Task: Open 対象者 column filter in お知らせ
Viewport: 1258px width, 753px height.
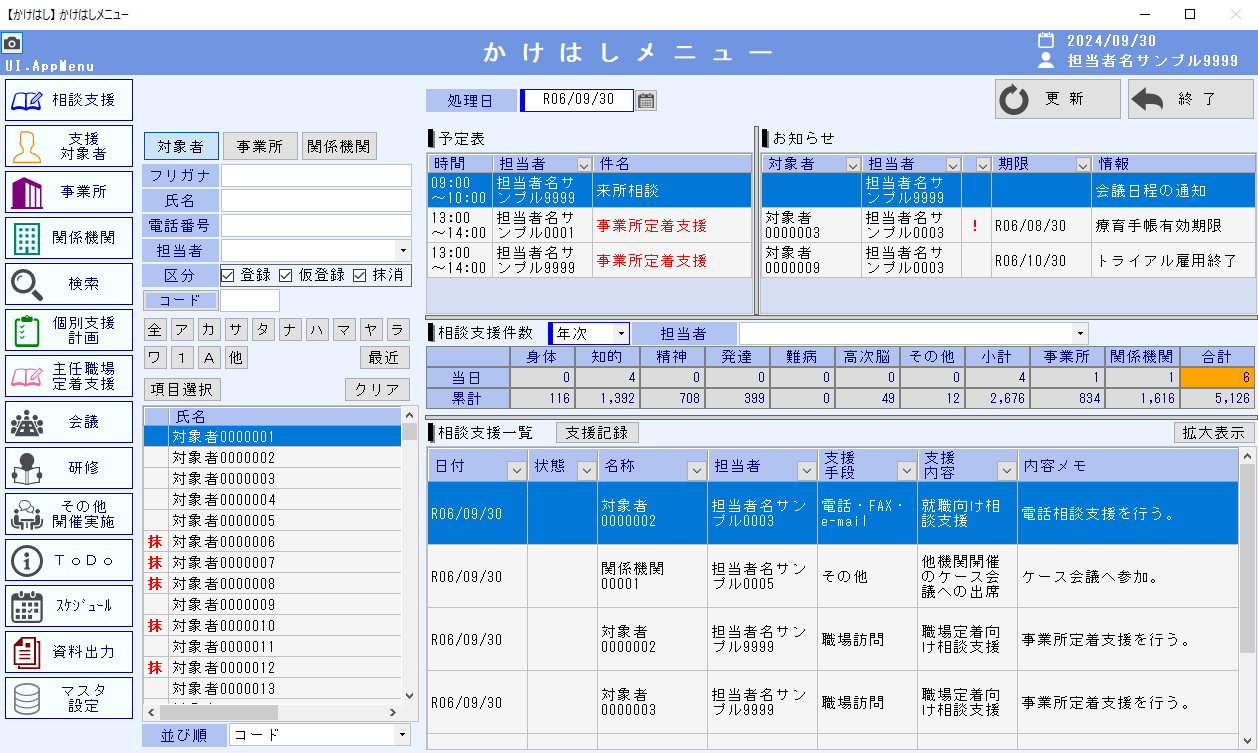Action: coord(853,164)
